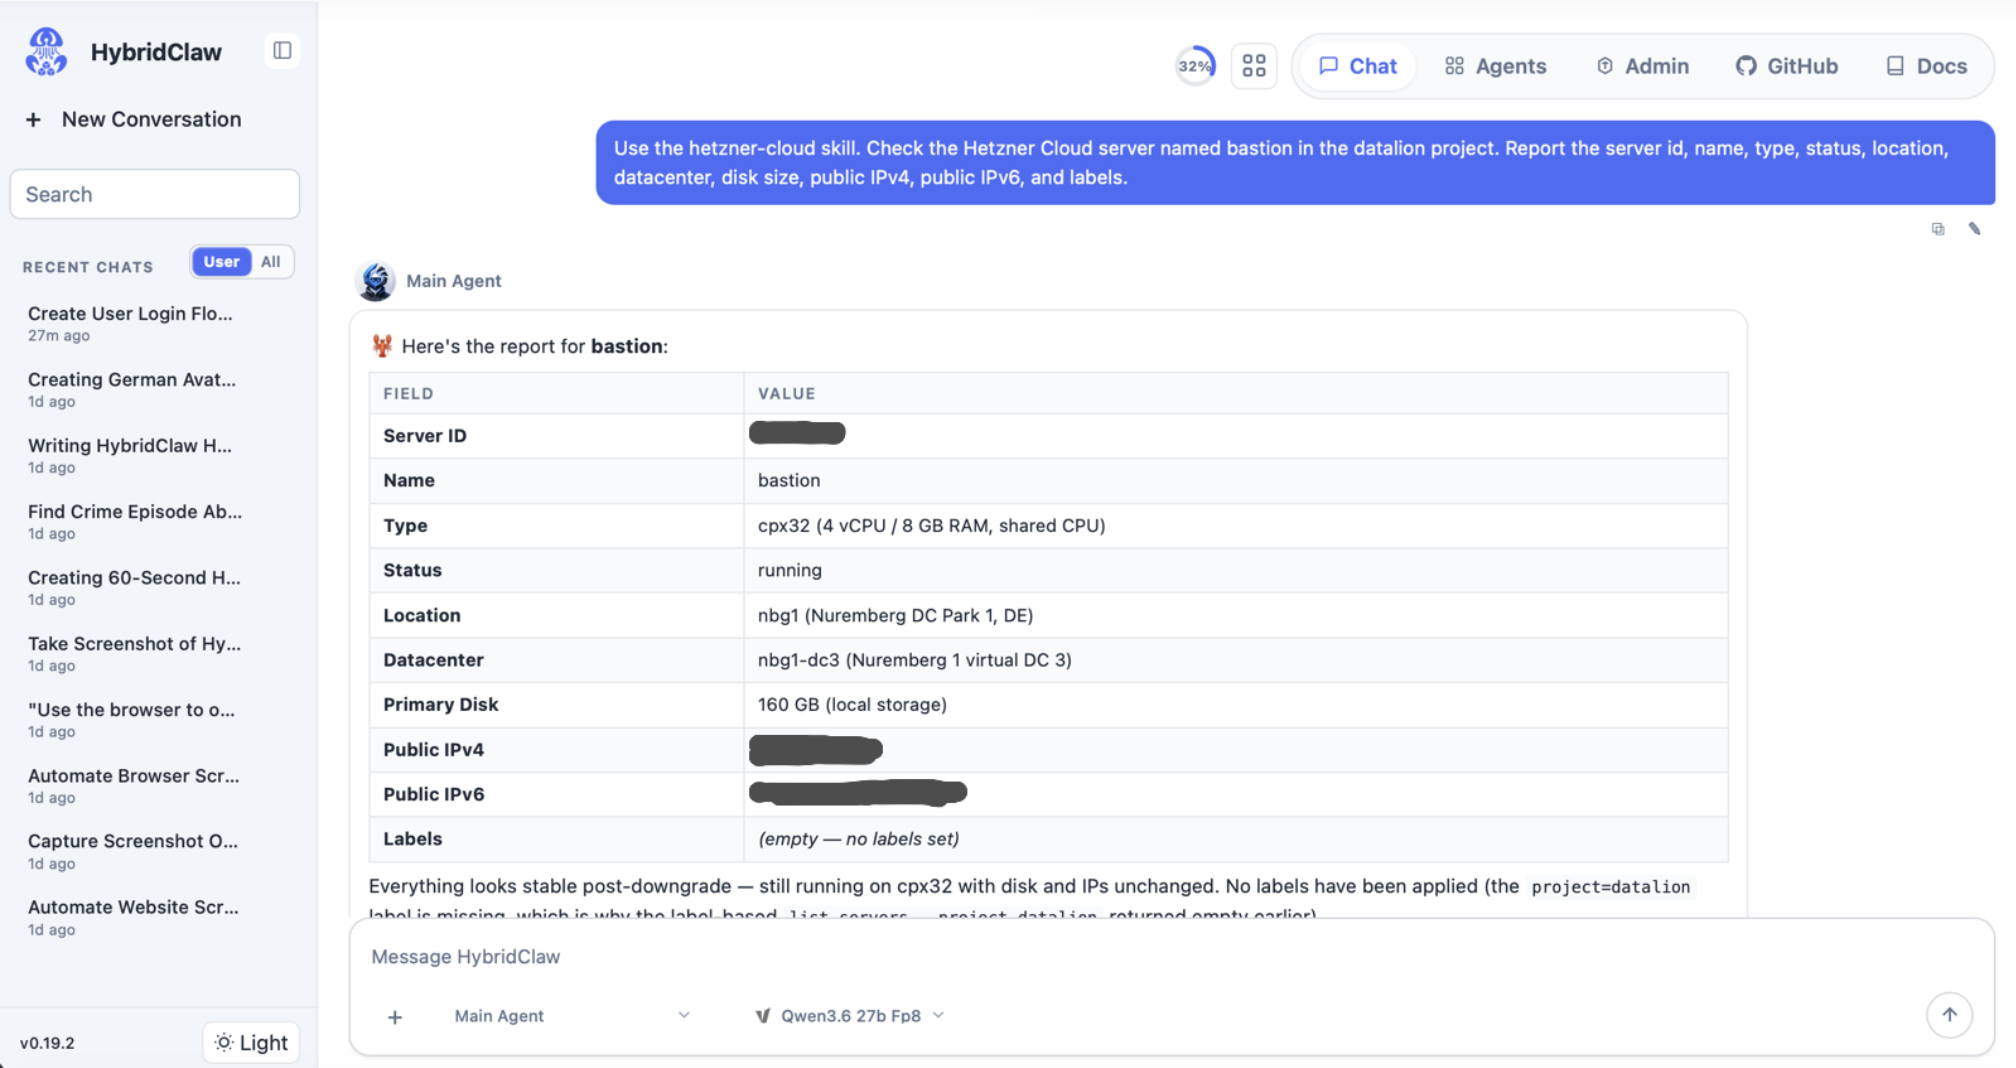Click the cpx32 type value
2016x1068 pixels.
931,526
